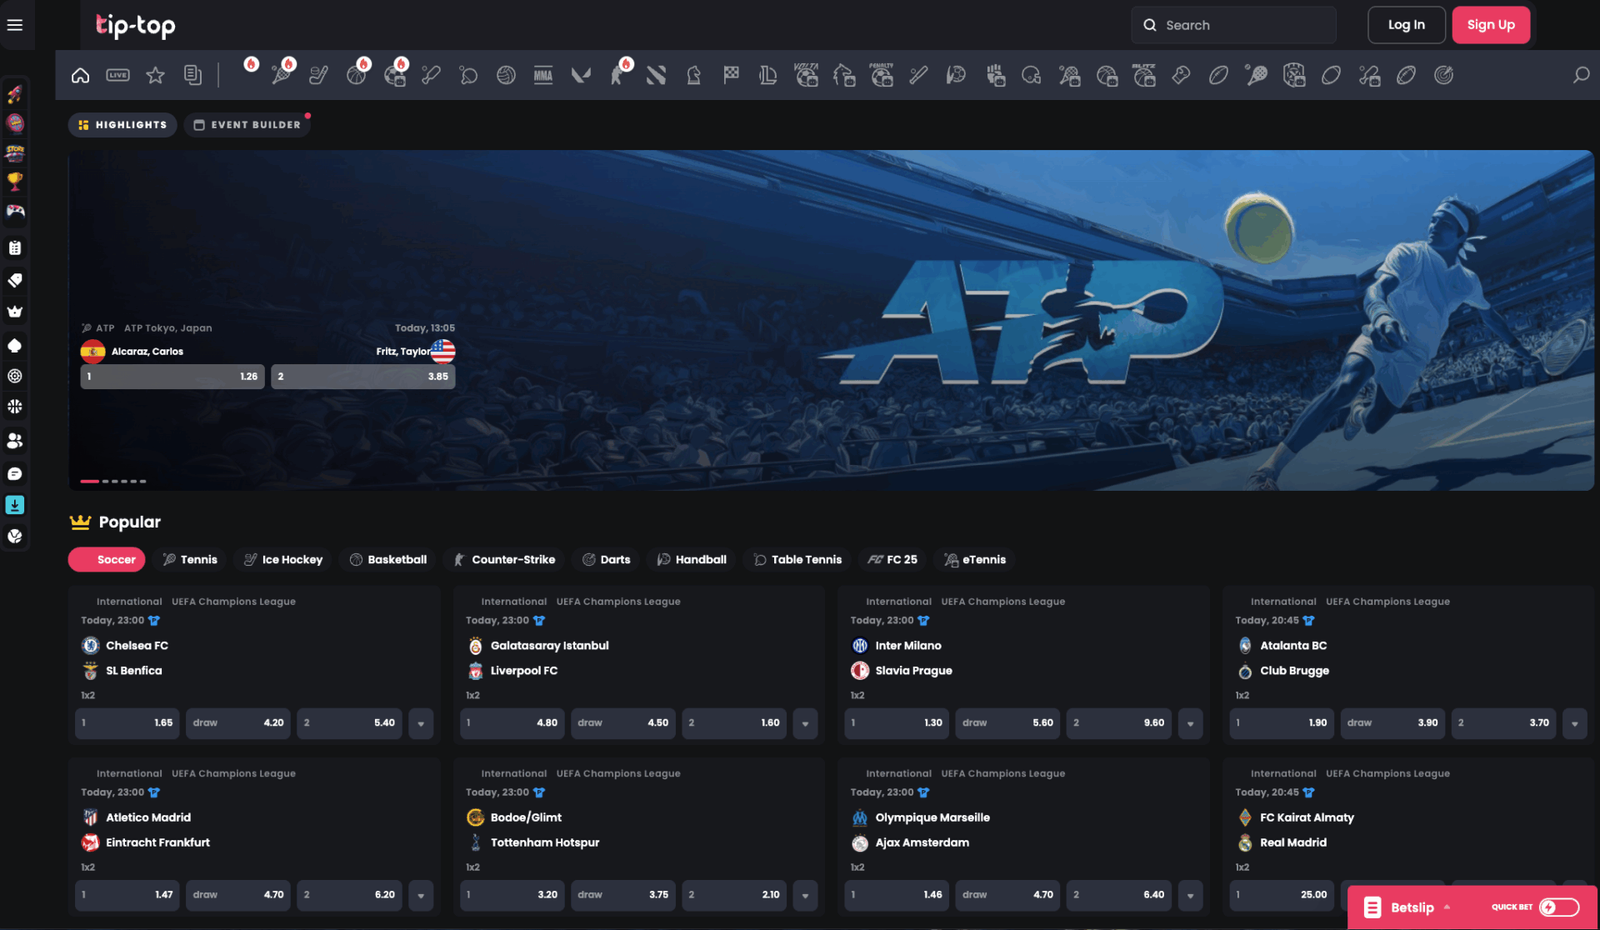
Task: Click the first banner carousel indicator
Action: point(90,481)
